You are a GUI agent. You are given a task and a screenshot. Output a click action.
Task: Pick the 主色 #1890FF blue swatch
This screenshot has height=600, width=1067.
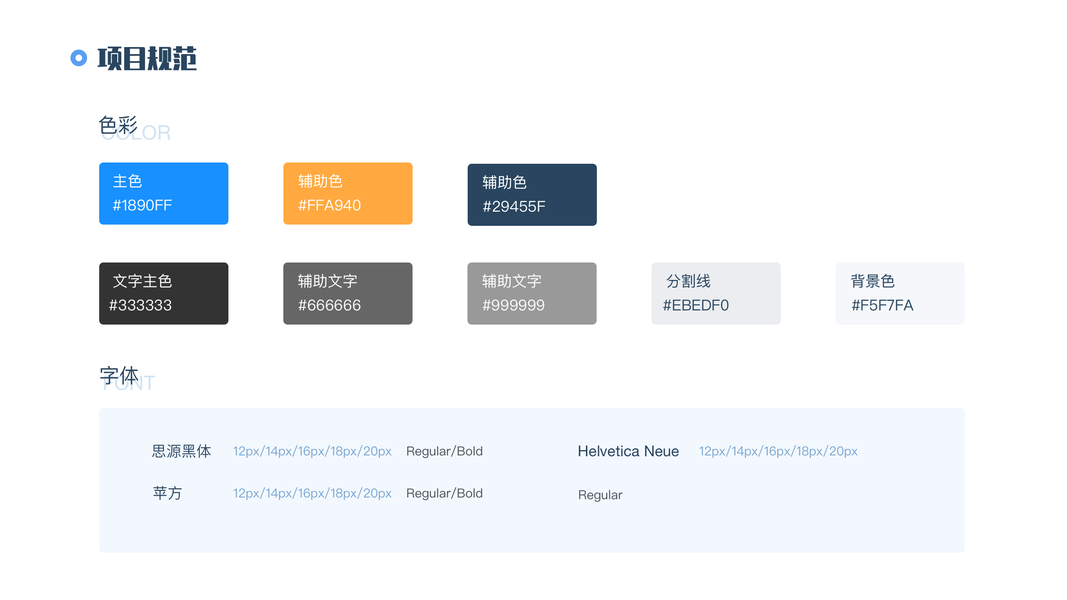click(164, 193)
